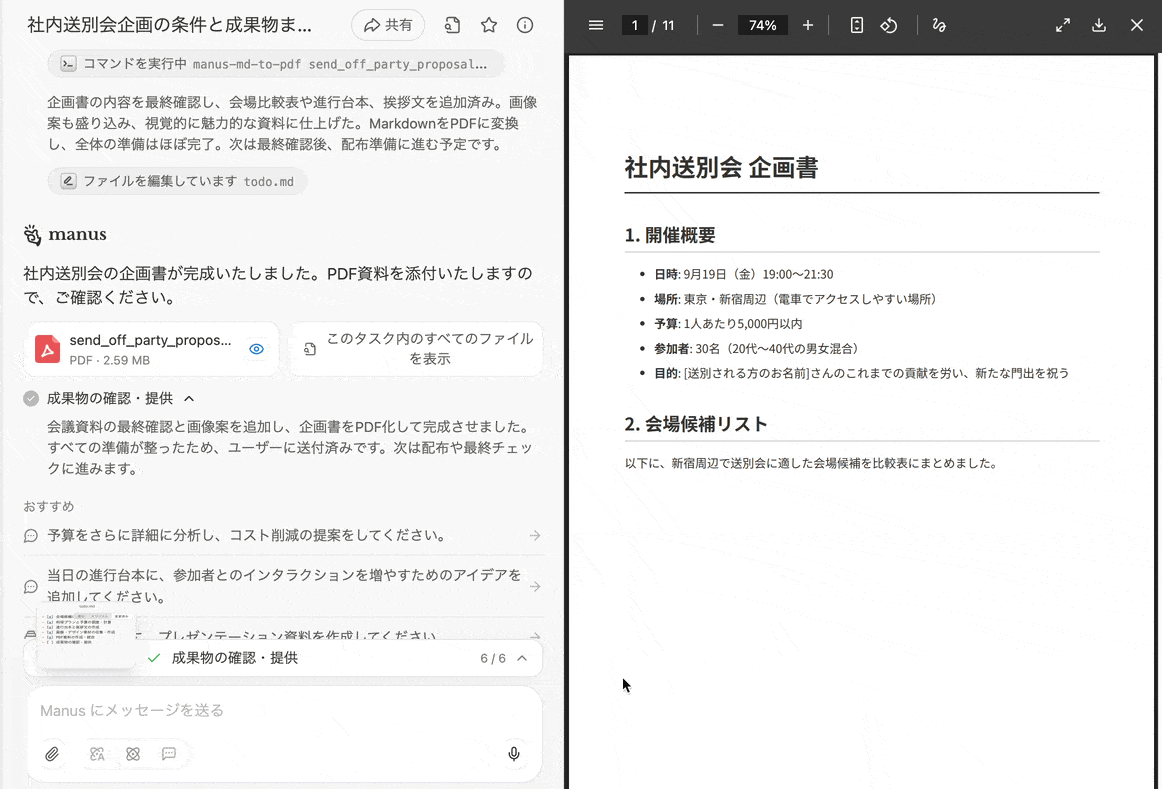Start voice input with the microphone icon
Viewport: 1162px width, 789px height.
pos(514,754)
